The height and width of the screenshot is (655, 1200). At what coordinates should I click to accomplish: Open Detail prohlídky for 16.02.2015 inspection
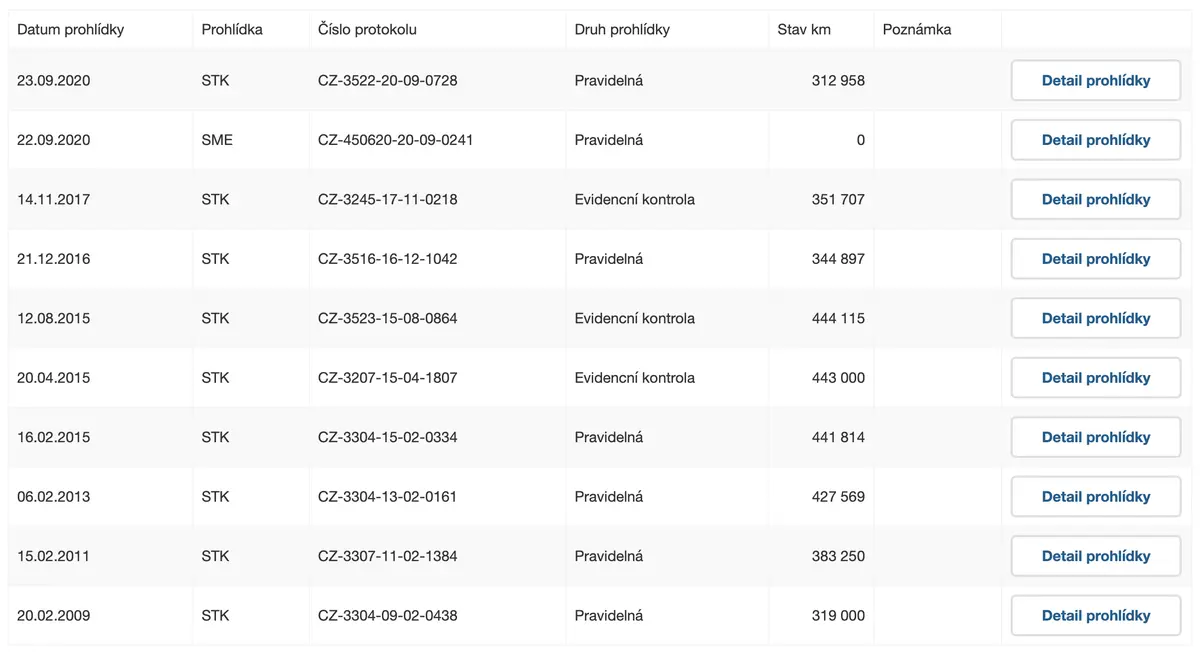[1096, 437]
